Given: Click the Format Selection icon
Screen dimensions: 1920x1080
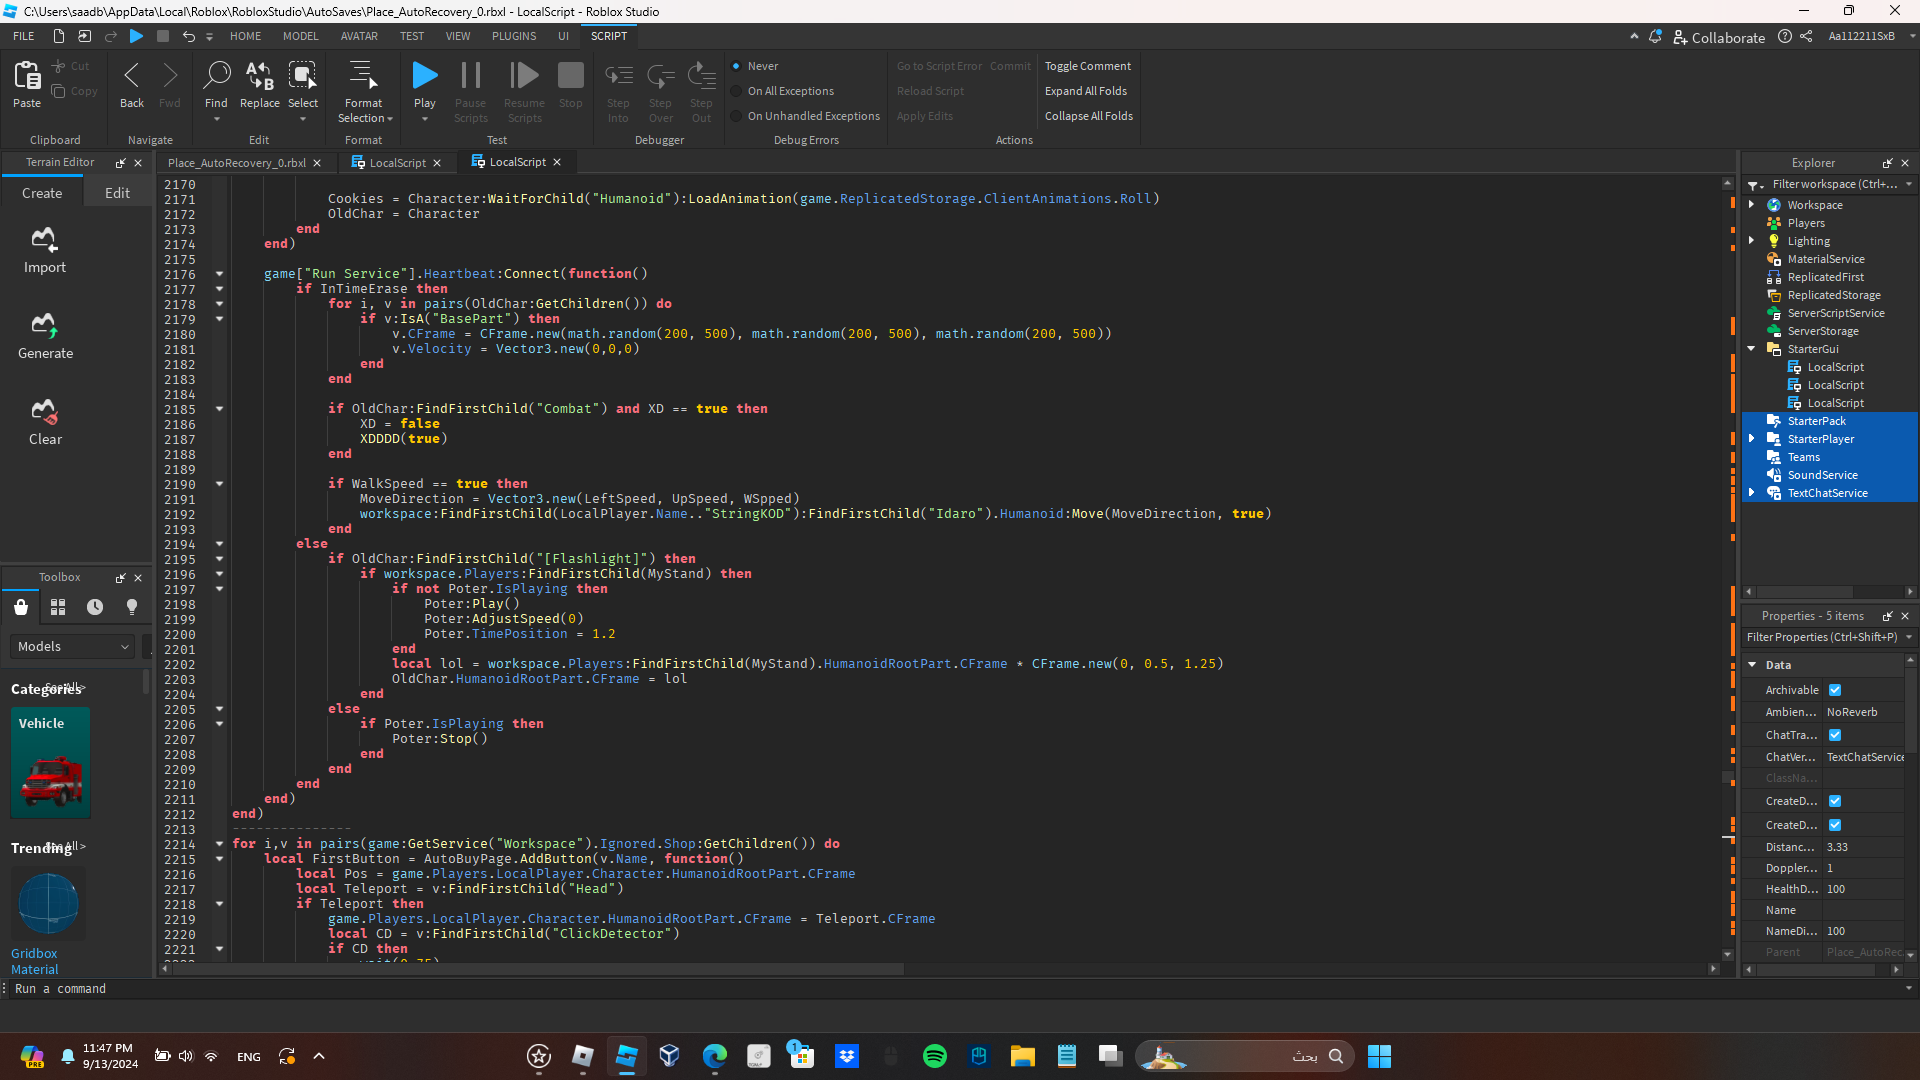Looking at the screenshot, I should point(363,75).
